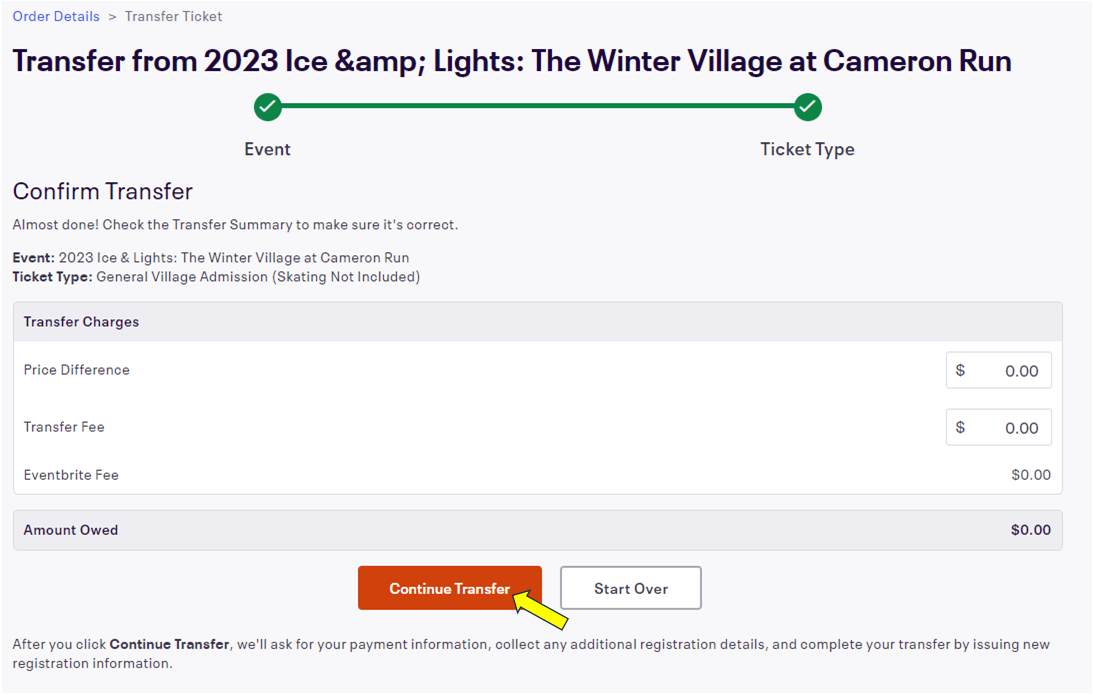
Task: Open the Order Details breadcrumb link
Action: (x=56, y=16)
